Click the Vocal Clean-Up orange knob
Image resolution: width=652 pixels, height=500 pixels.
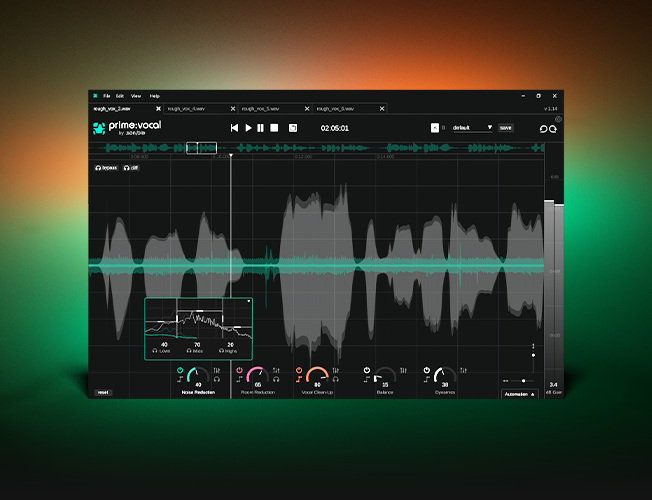[x=317, y=374]
